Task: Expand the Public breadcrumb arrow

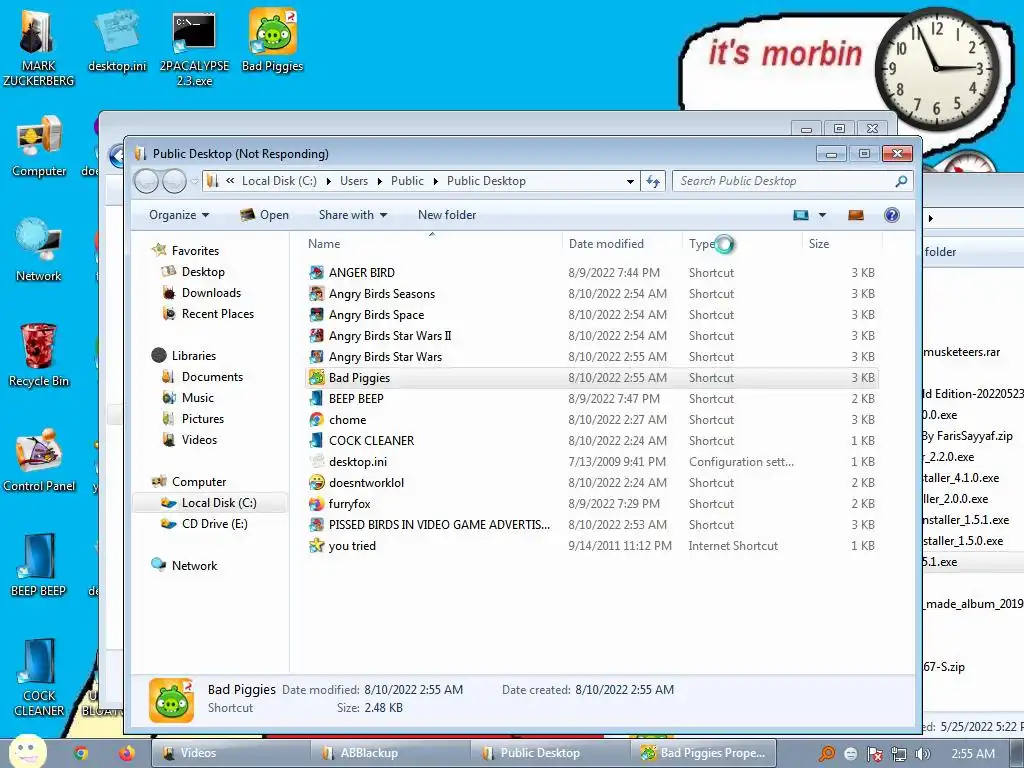Action: [436, 181]
